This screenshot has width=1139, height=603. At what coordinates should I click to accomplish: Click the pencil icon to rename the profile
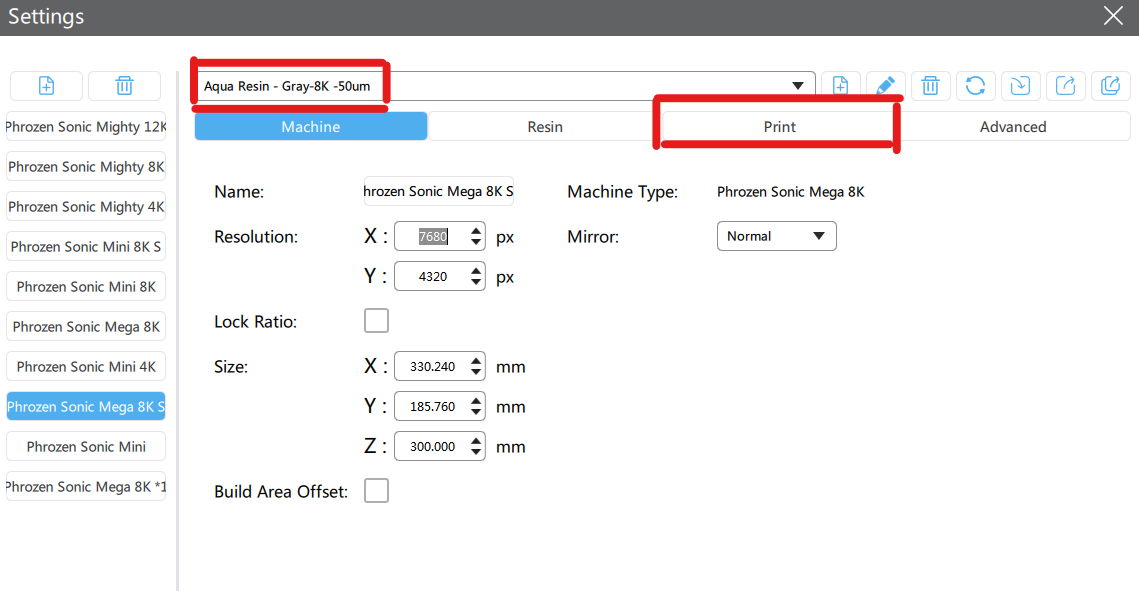click(885, 86)
